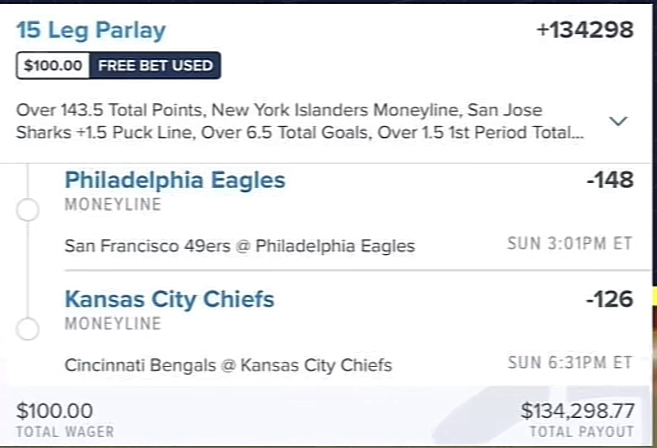Click the SUN 6:31PM ET game time
657x448 pixels.
click(x=570, y=364)
